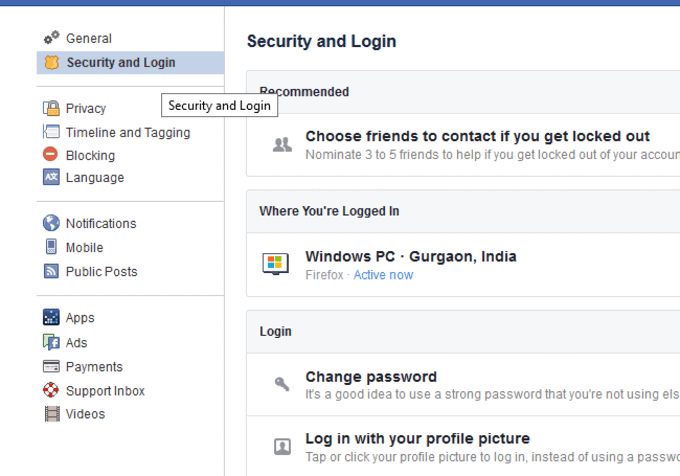
Task: Click the Notifications globe icon
Action: pos(51,223)
